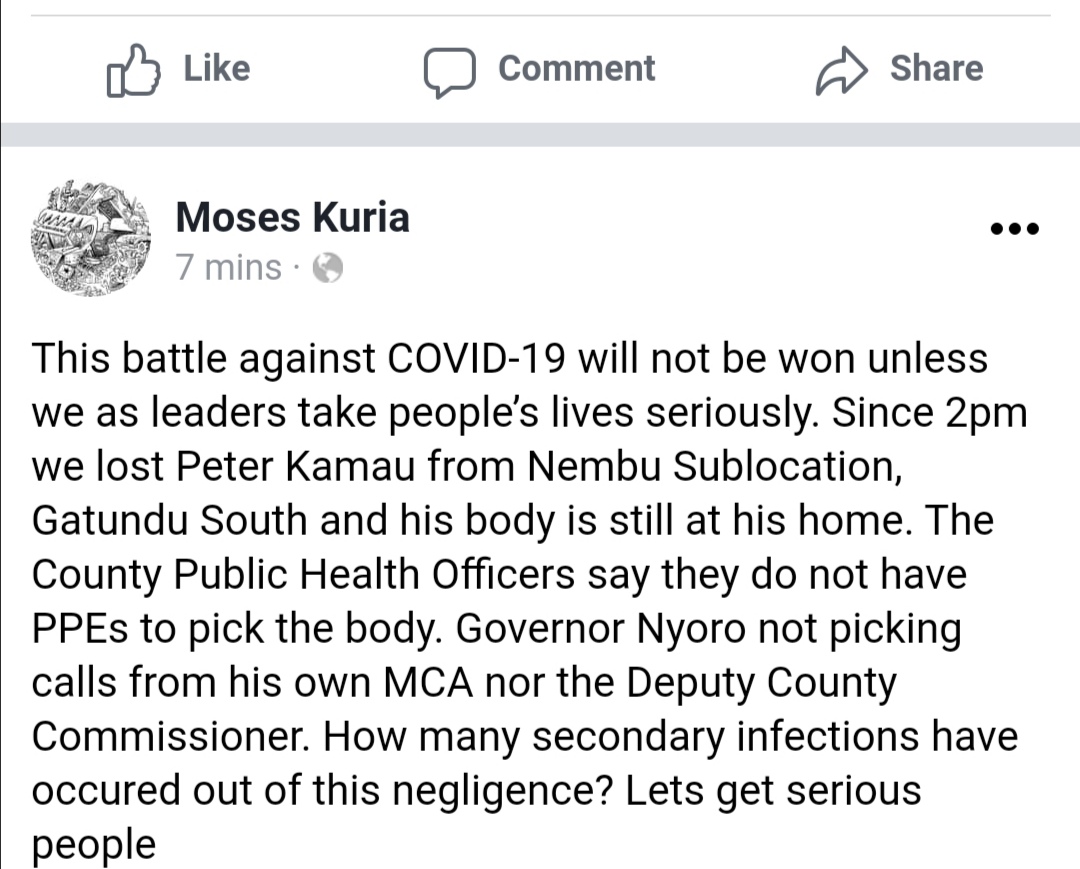Tap the Share label

click(x=936, y=68)
